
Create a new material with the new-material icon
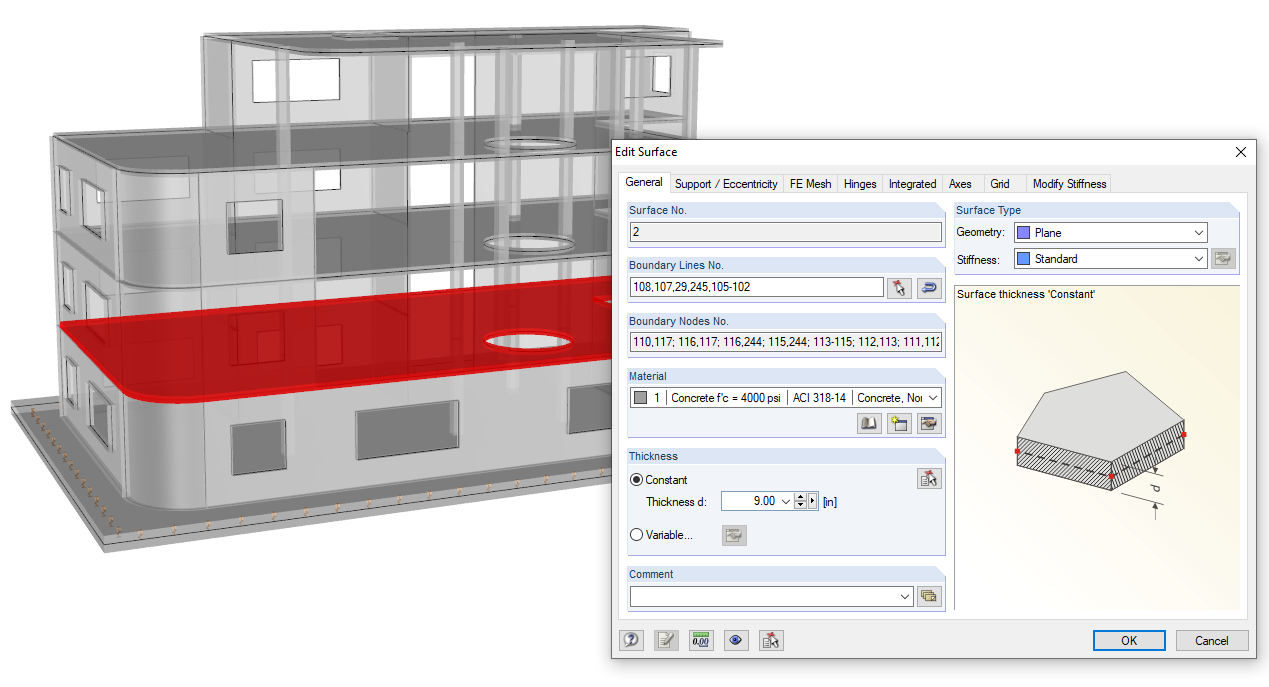point(898,423)
